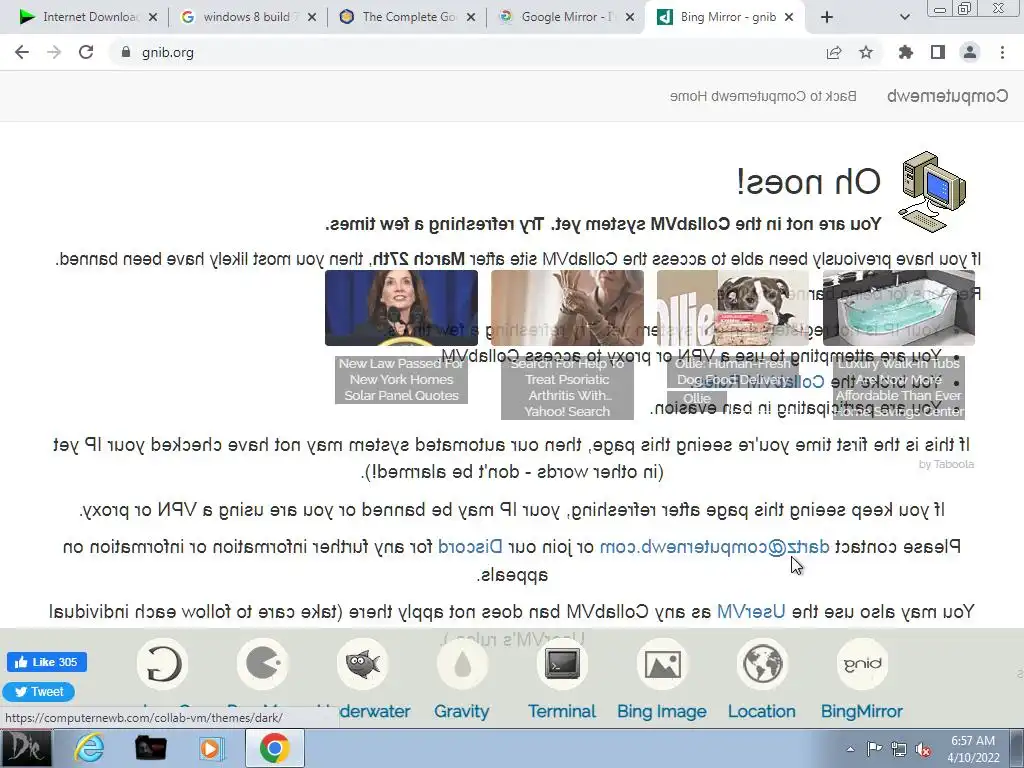Image resolution: width=1024 pixels, height=768 pixels.
Task: Open the dark folder taskbar icon
Action: 150,748
